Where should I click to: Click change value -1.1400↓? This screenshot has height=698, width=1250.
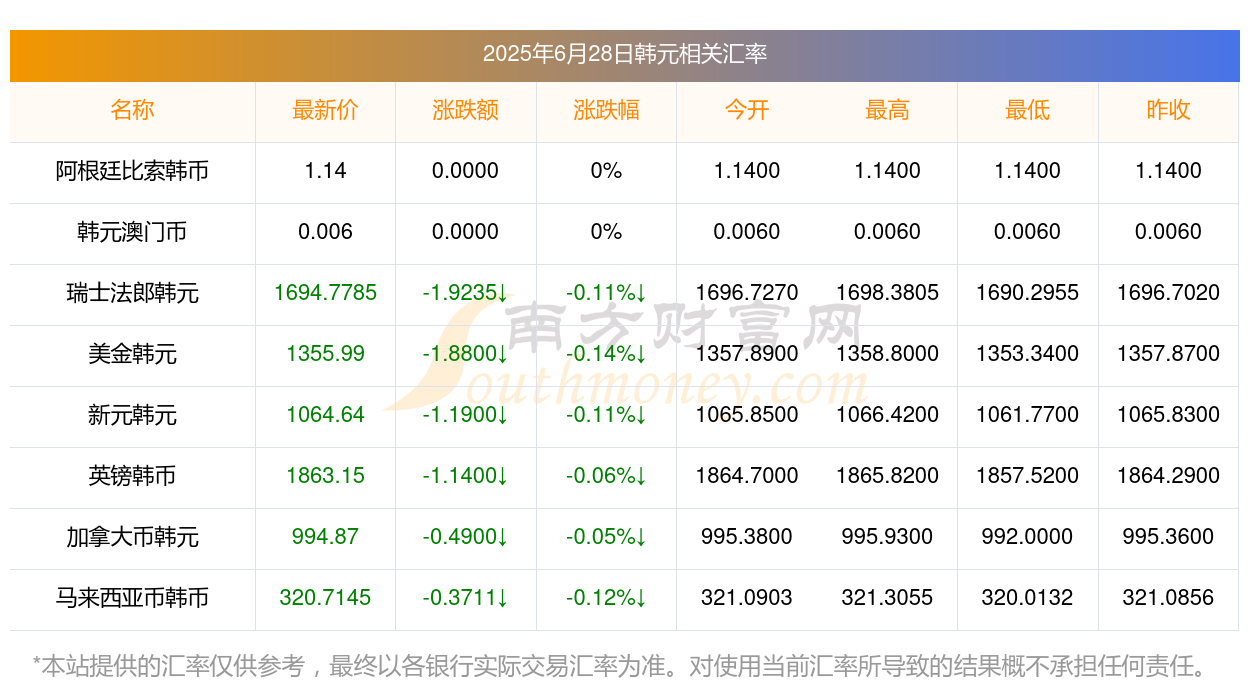[465, 476]
